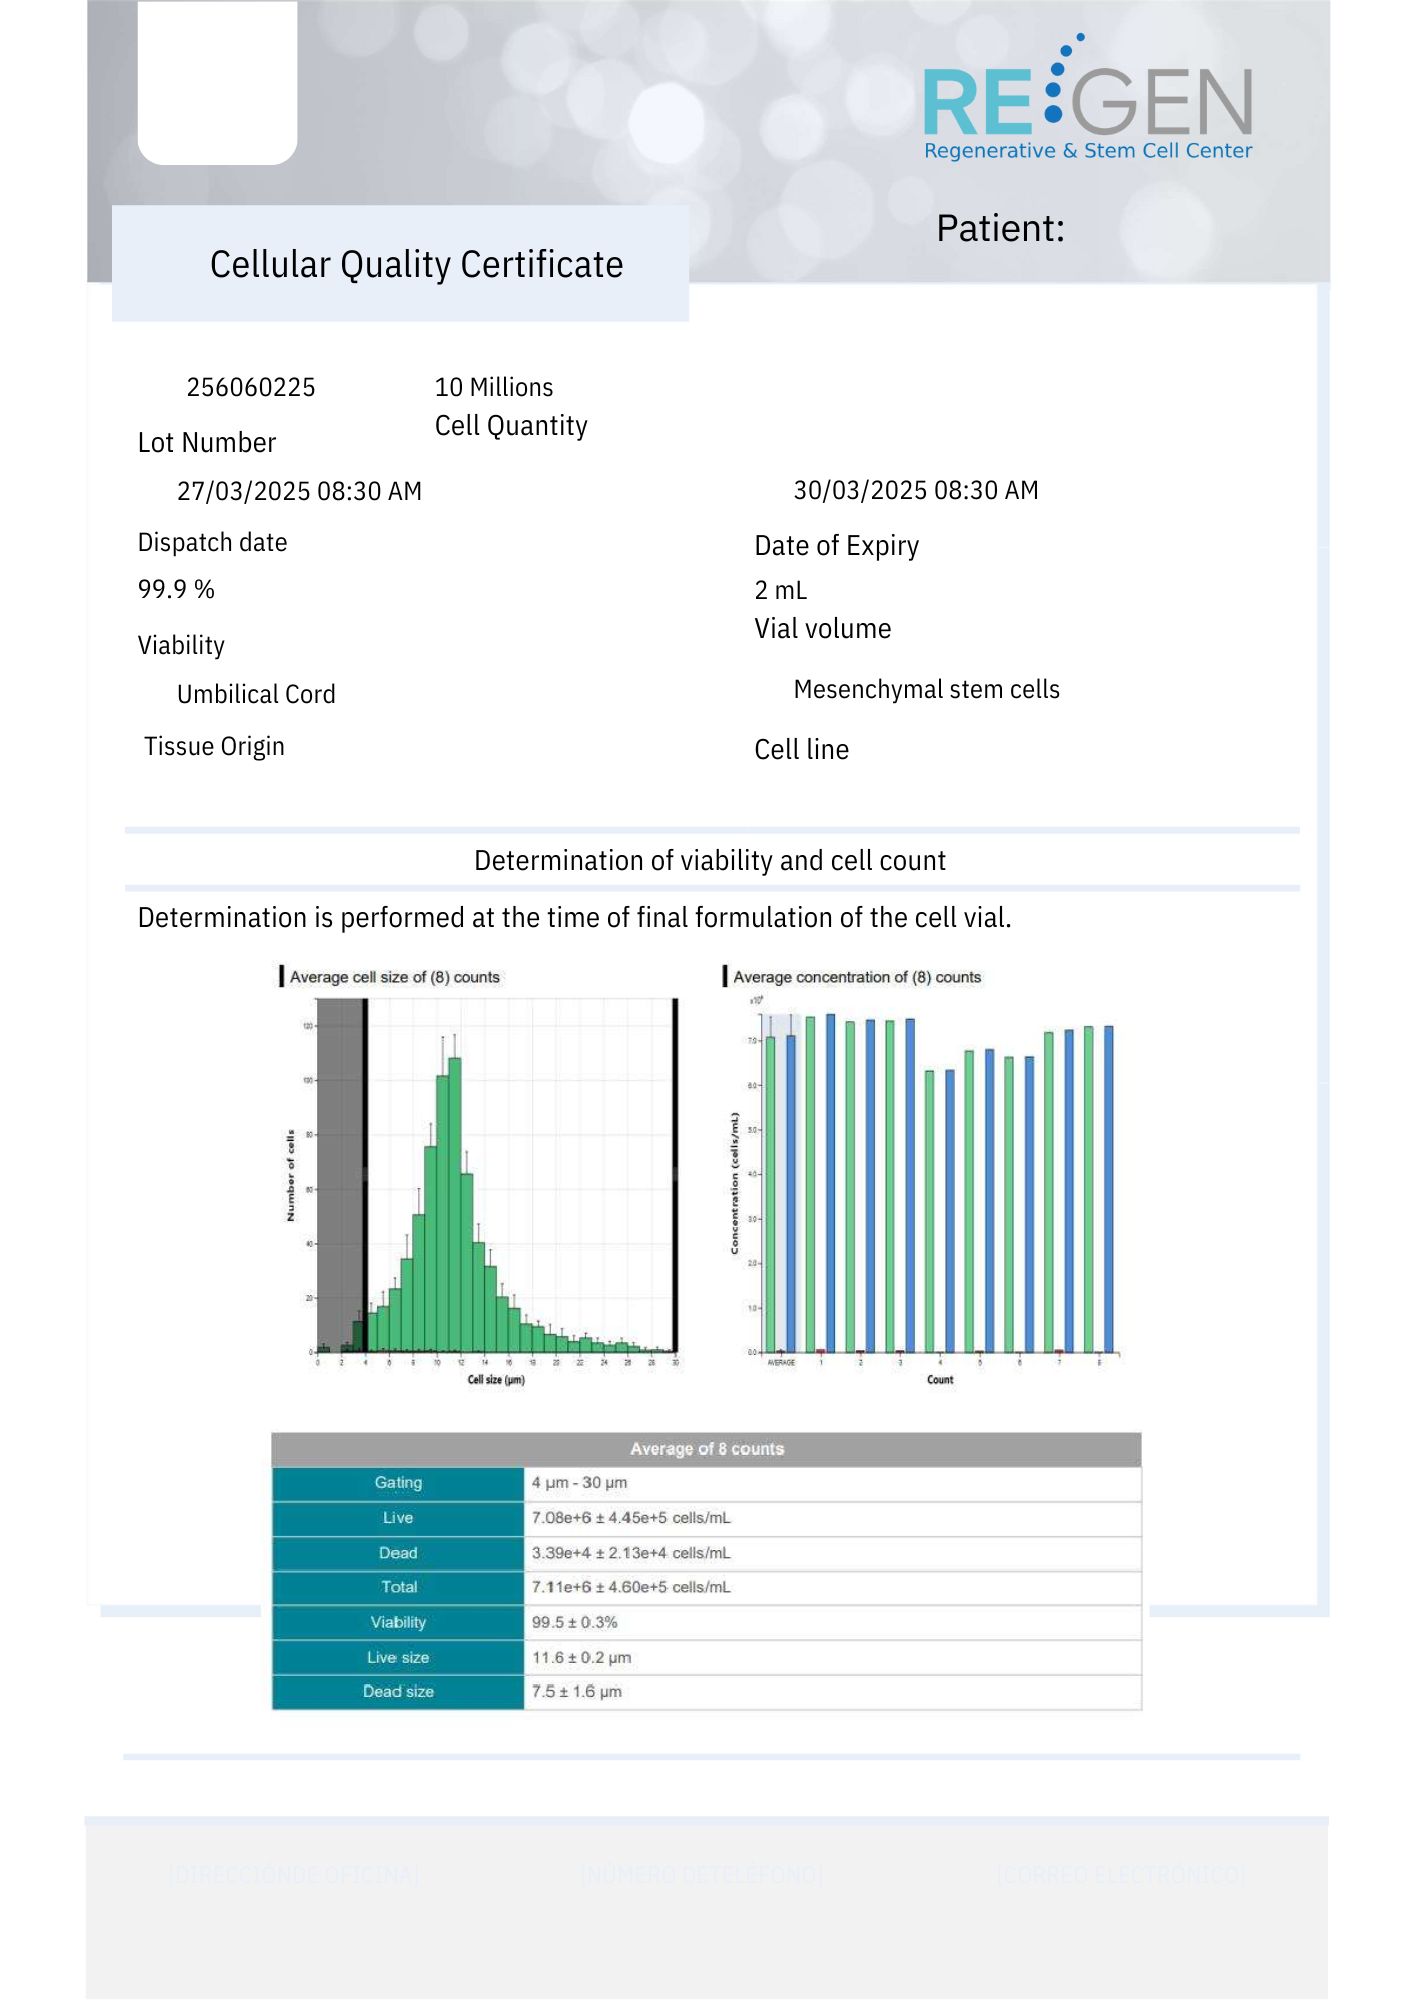
Task: Select the 'Umbilical Cord' text
Action: pyautogui.click(x=256, y=694)
